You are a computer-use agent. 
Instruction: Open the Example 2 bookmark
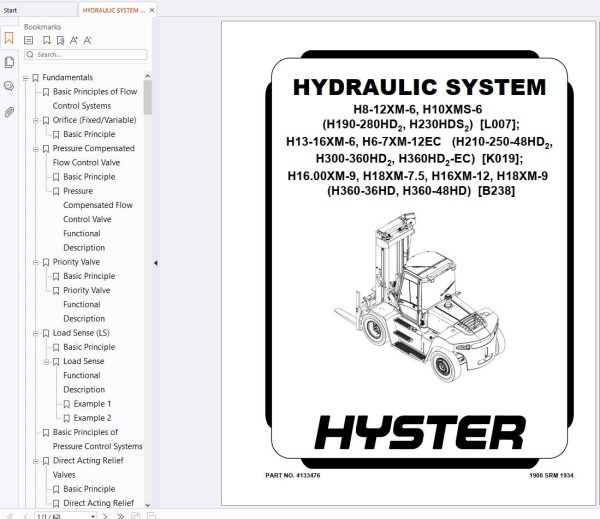click(x=92, y=418)
